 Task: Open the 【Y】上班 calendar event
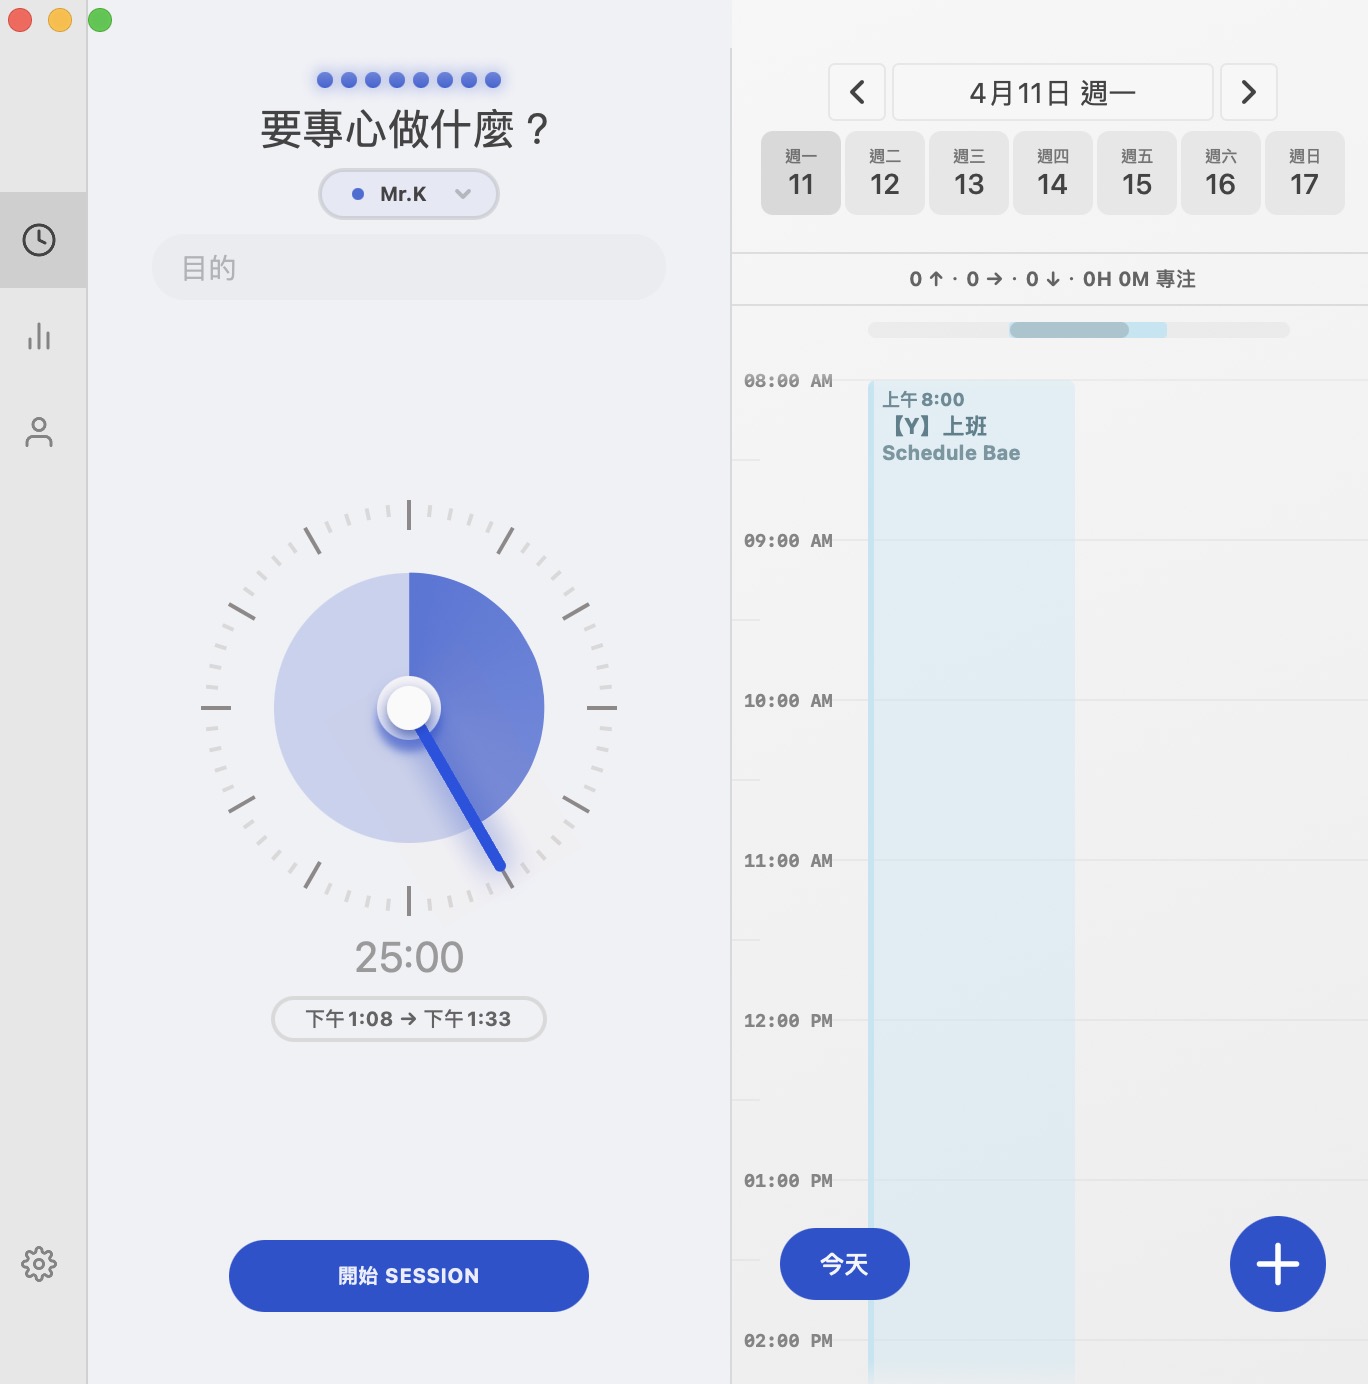pos(971,880)
